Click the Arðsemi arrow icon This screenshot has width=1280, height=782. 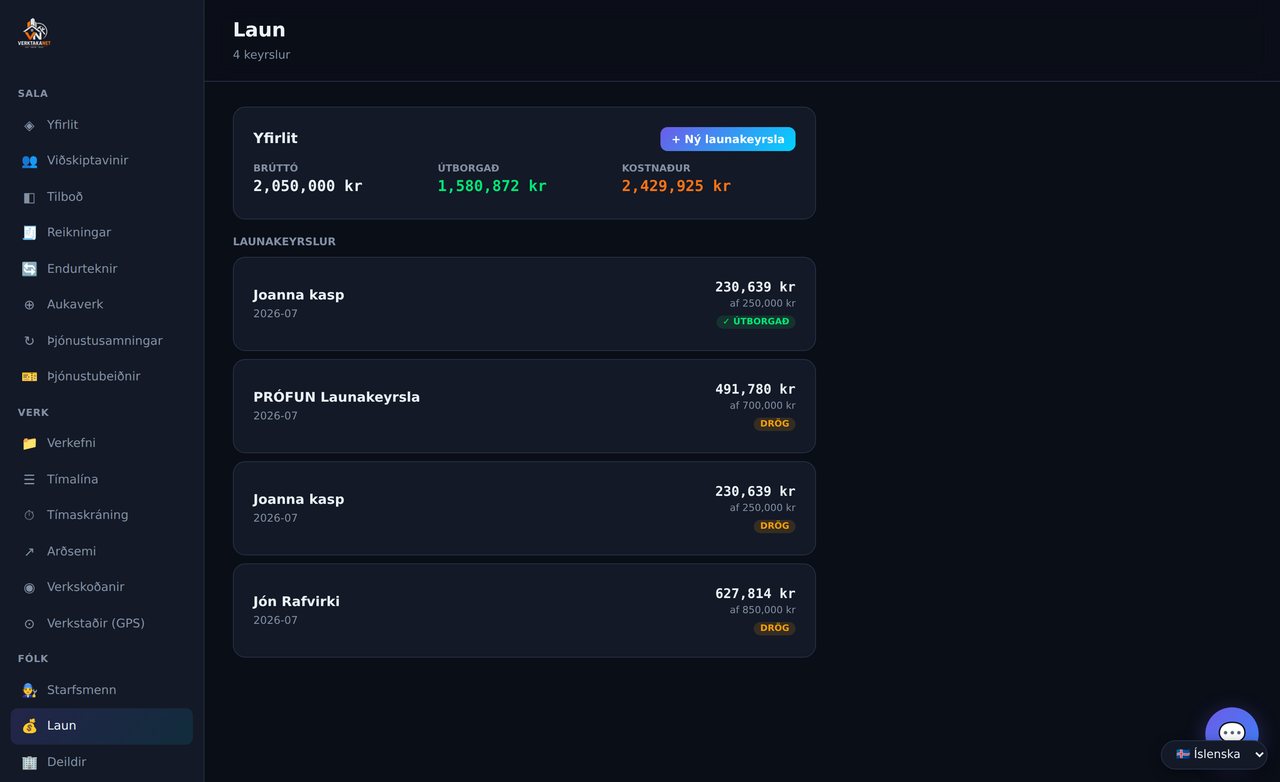29,551
